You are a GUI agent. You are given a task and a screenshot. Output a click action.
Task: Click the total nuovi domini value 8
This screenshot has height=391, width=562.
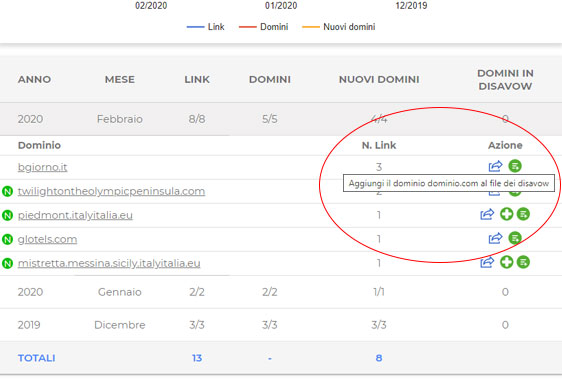[x=379, y=358]
